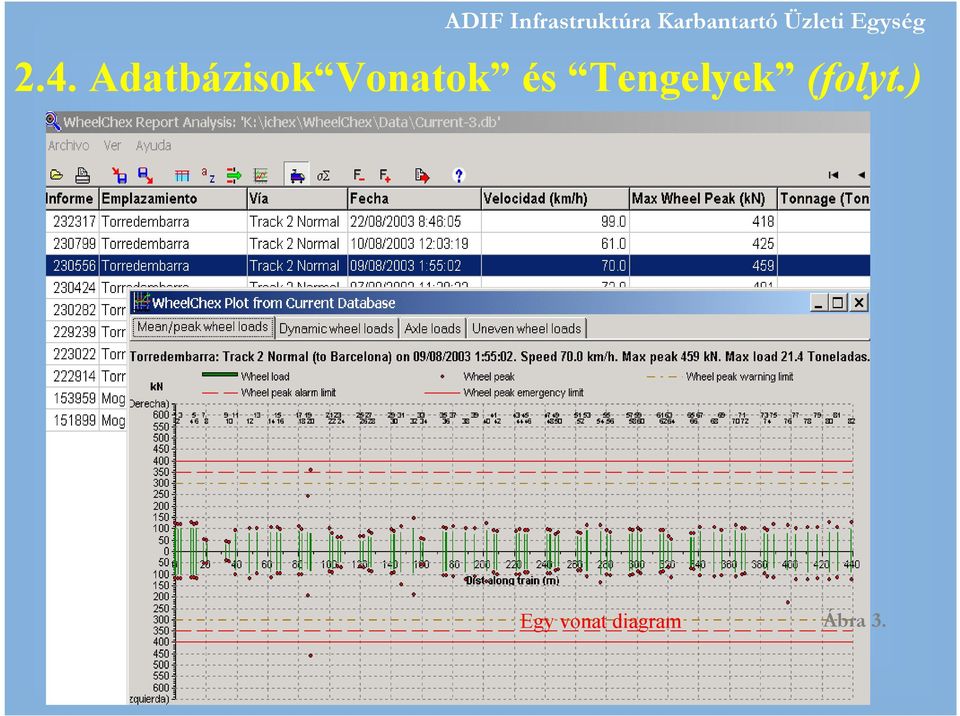The image size is (960, 716).
Task: Select report row 232317
Action: 457,222
